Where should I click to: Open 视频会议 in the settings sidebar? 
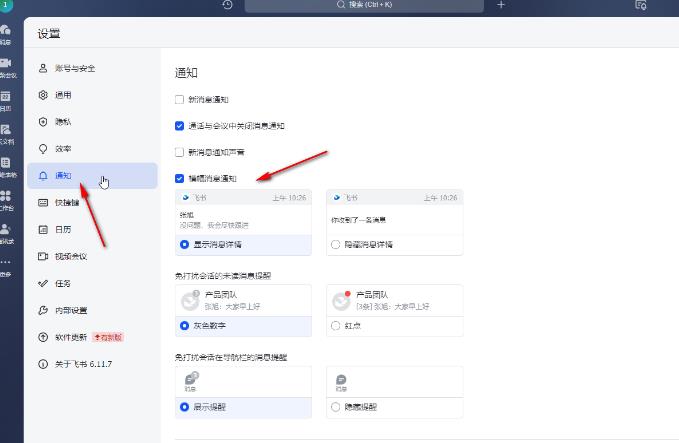(92, 256)
